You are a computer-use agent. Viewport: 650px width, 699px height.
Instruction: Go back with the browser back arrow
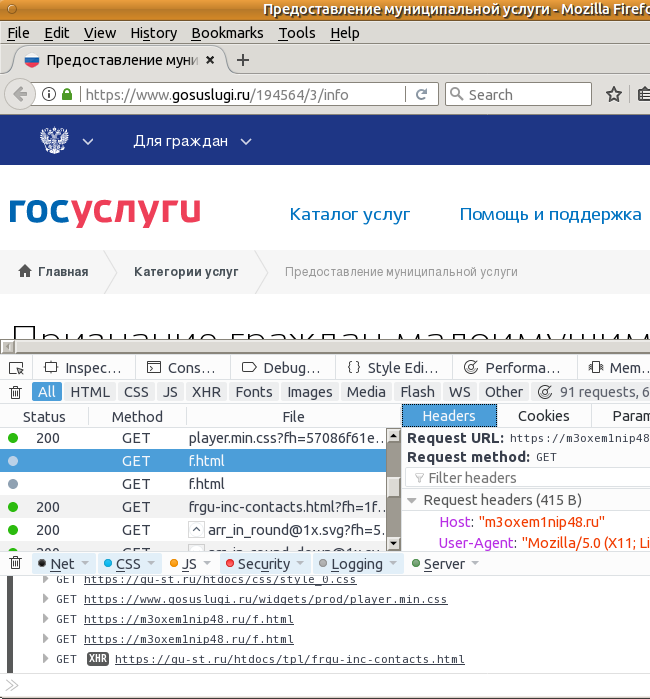pos(20,94)
